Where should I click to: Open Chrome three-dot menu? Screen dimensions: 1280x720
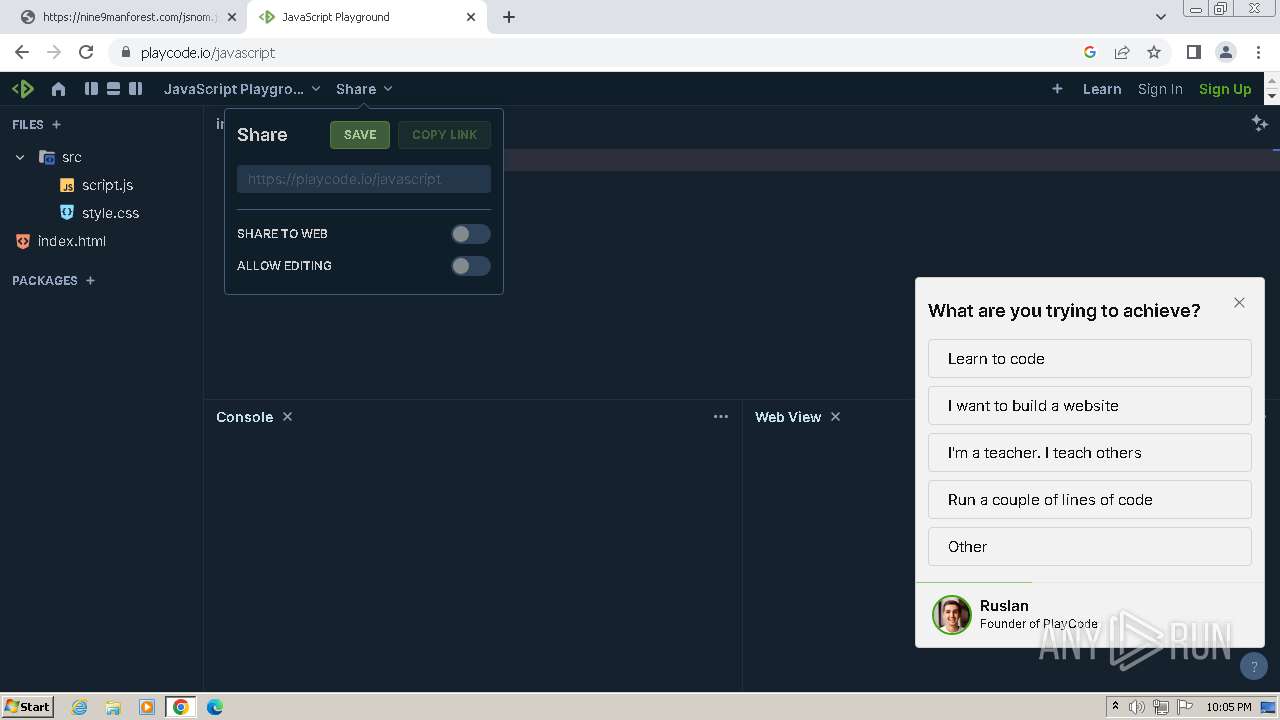click(x=1258, y=52)
